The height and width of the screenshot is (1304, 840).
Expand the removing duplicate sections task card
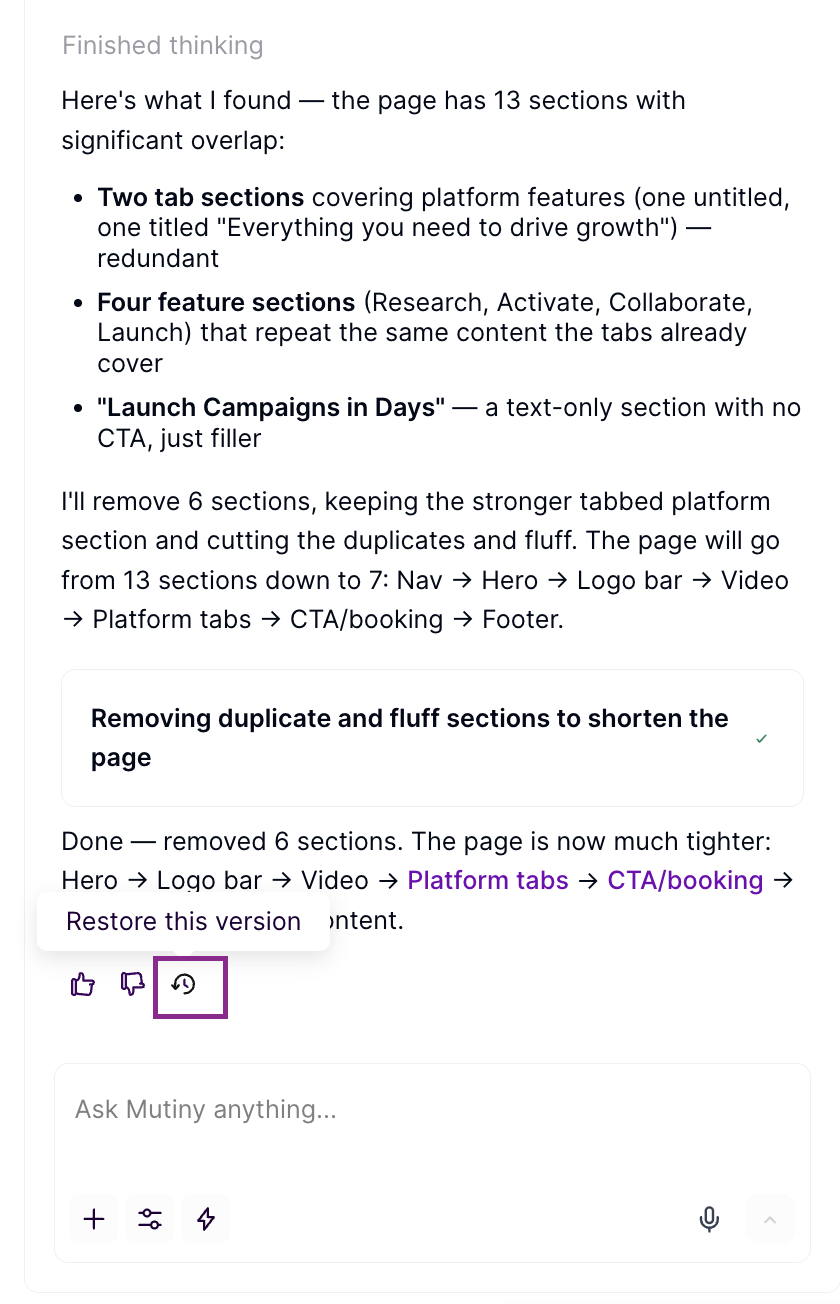tap(430, 738)
